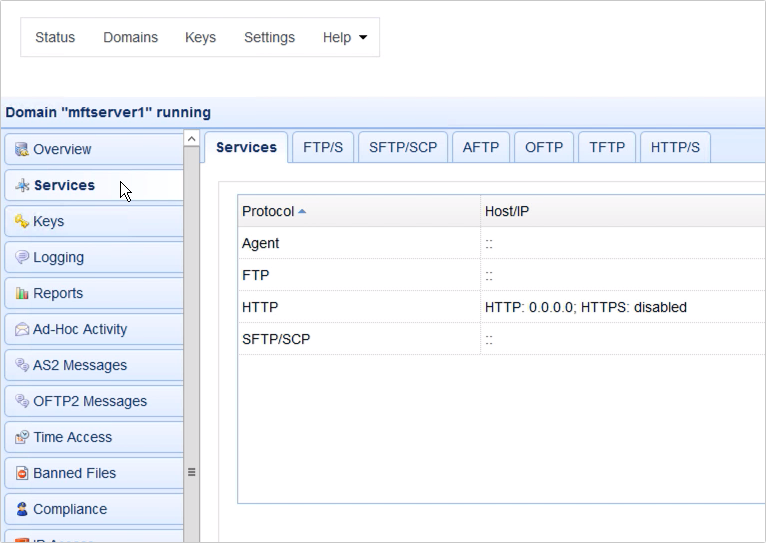766x543 pixels.
Task: Click the Time Access icon
Action: pyautogui.click(x=22, y=437)
